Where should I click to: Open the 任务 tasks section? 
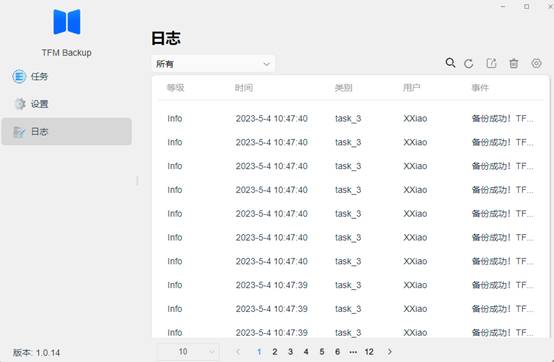67,76
